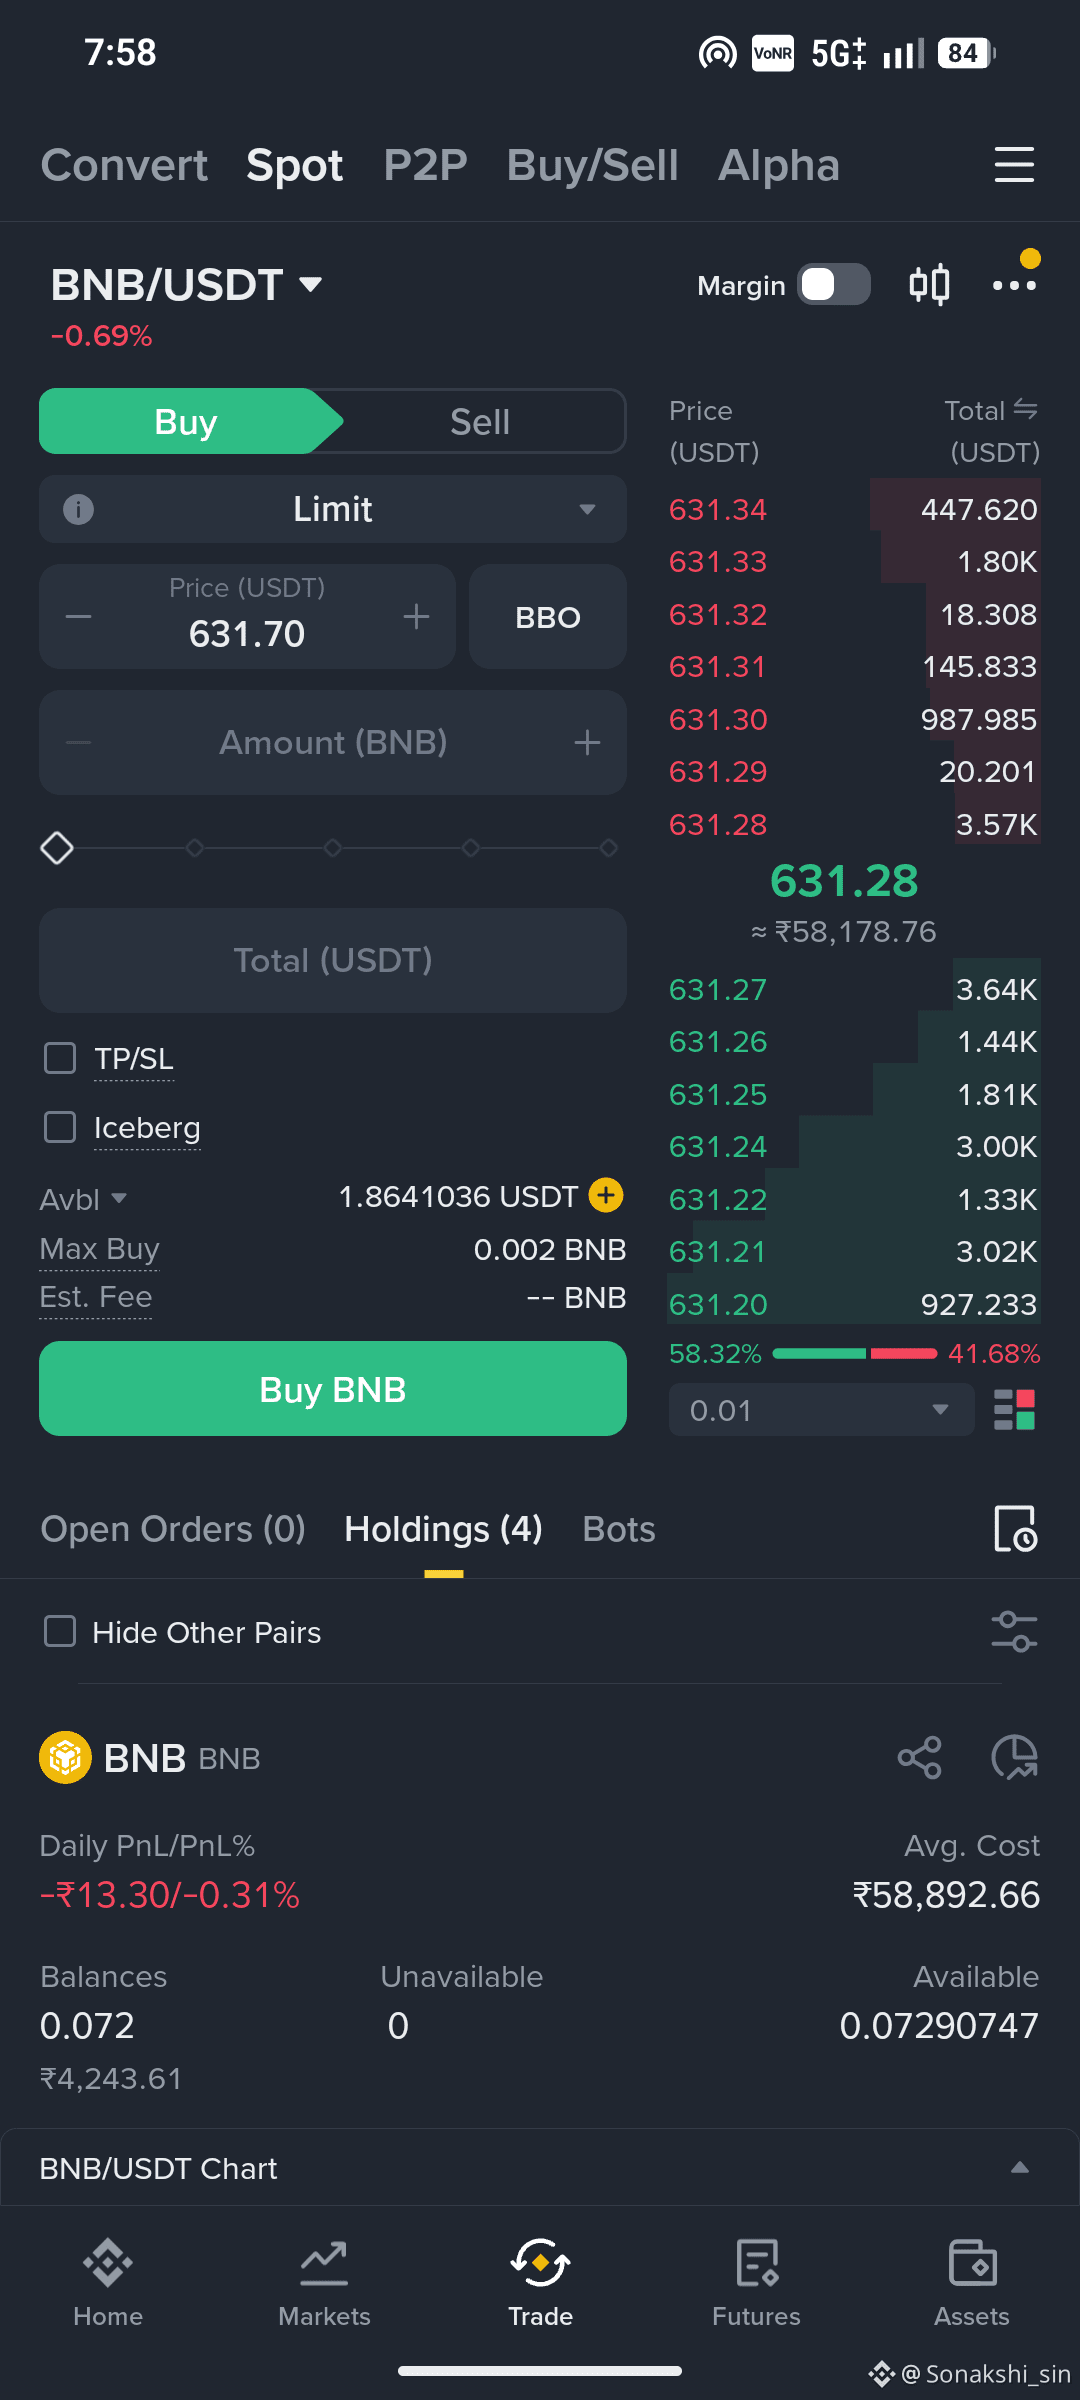Tap the order history icon beside Bots
This screenshot has height=2400, width=1080.
(x=1015, y=1529)
